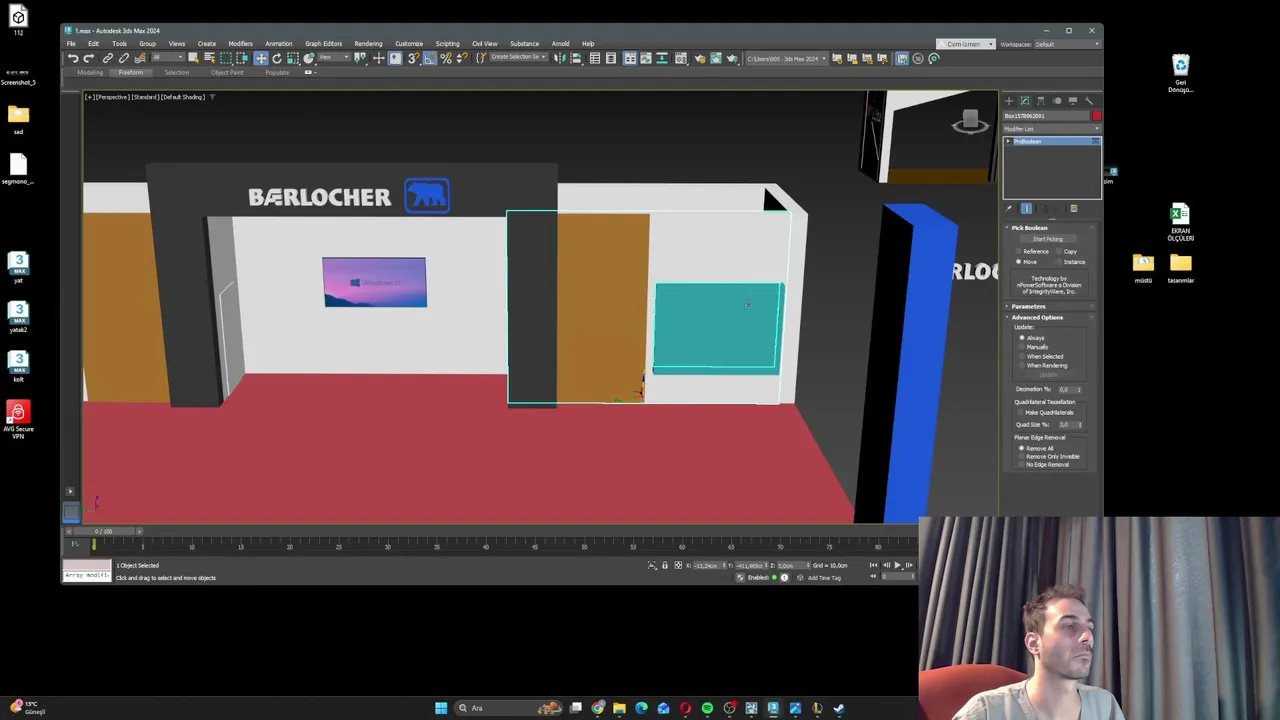Open the Hierarchy panel icon
This screenshot has height=720, width=1280.
coord(1041,101)
